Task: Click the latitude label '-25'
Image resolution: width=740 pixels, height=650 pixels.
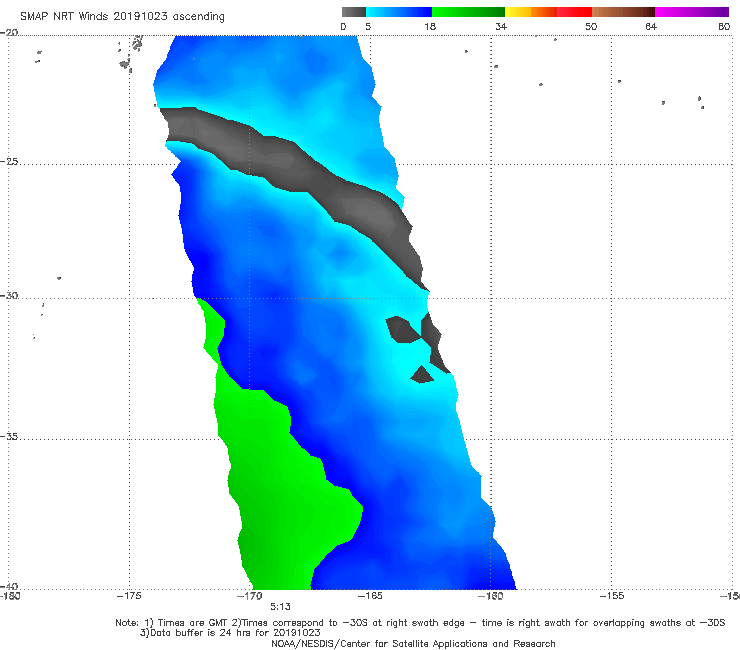Action: [9, 161]
